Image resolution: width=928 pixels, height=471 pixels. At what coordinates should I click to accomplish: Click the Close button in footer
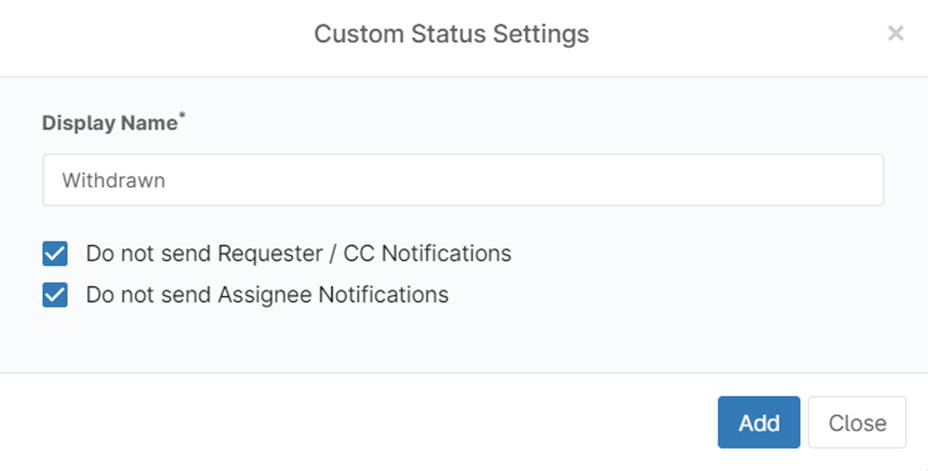[x=857, y=423]
